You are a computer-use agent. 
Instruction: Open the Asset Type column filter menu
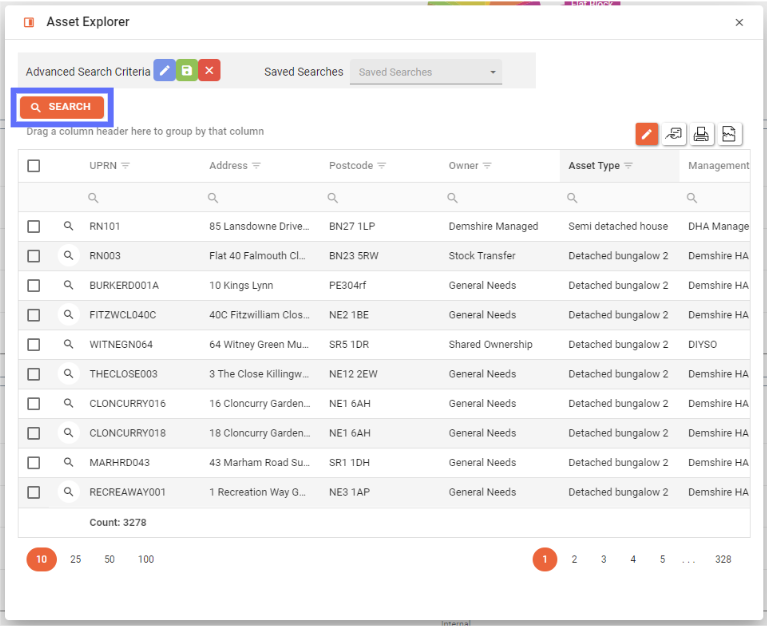tap(629, 166)
